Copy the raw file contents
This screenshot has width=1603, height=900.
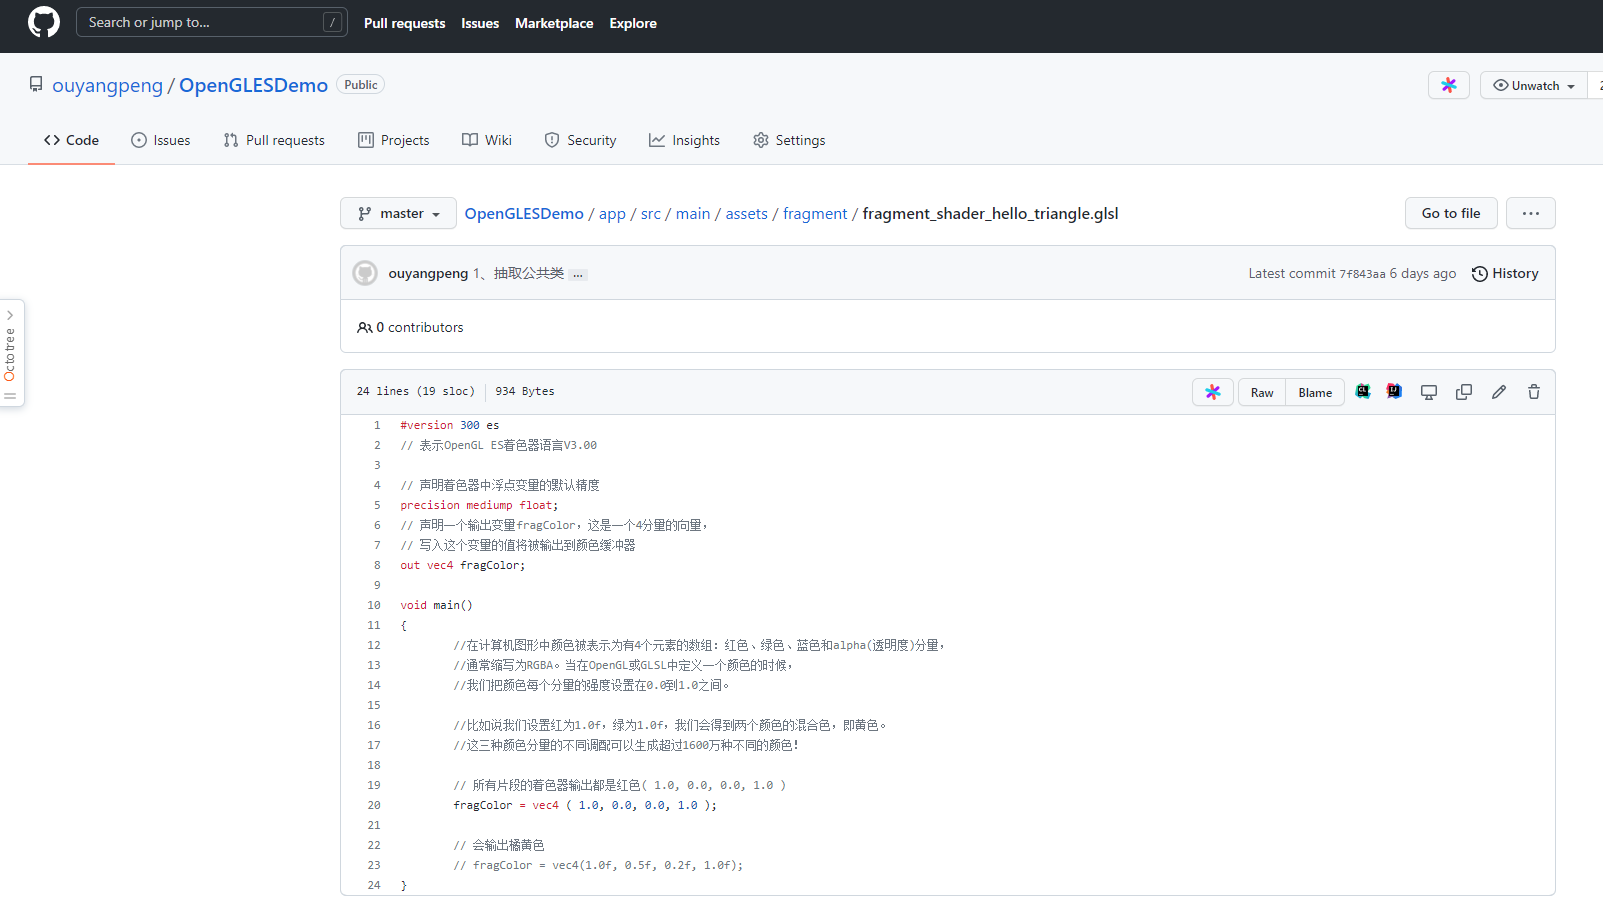click(x=1463, y=392)
